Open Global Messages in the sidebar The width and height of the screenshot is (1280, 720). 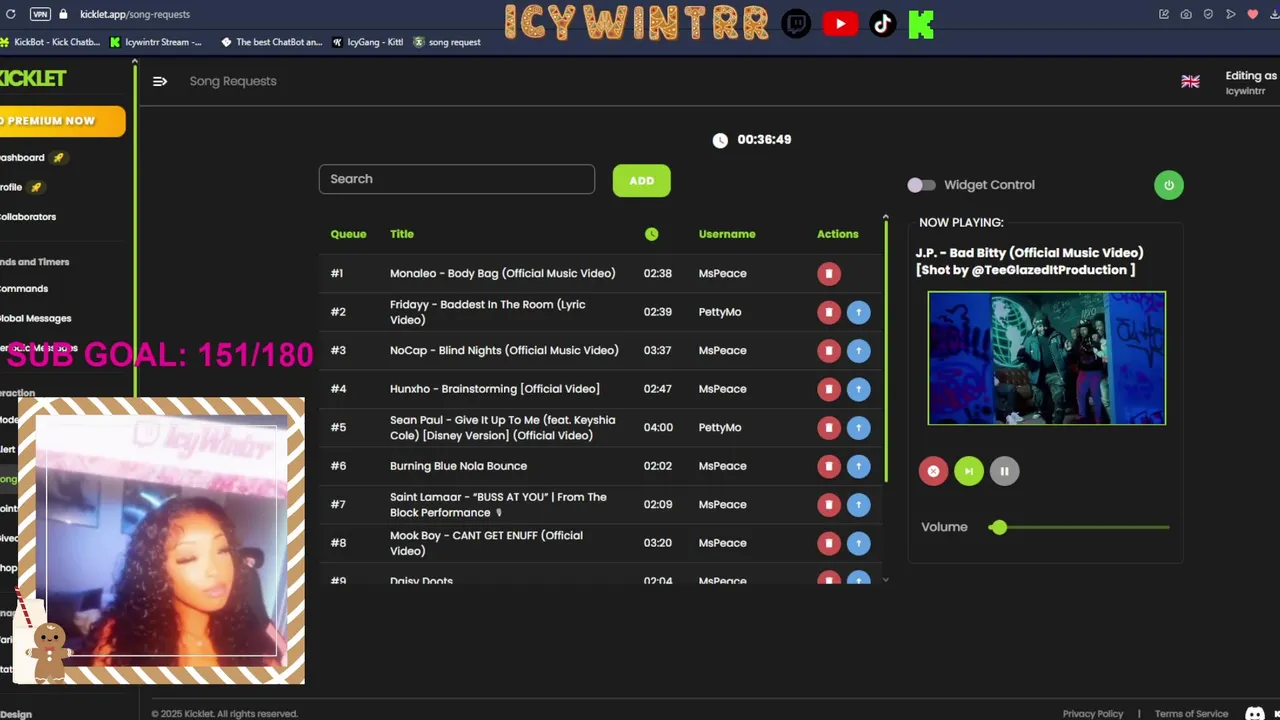tap(36, 319)
